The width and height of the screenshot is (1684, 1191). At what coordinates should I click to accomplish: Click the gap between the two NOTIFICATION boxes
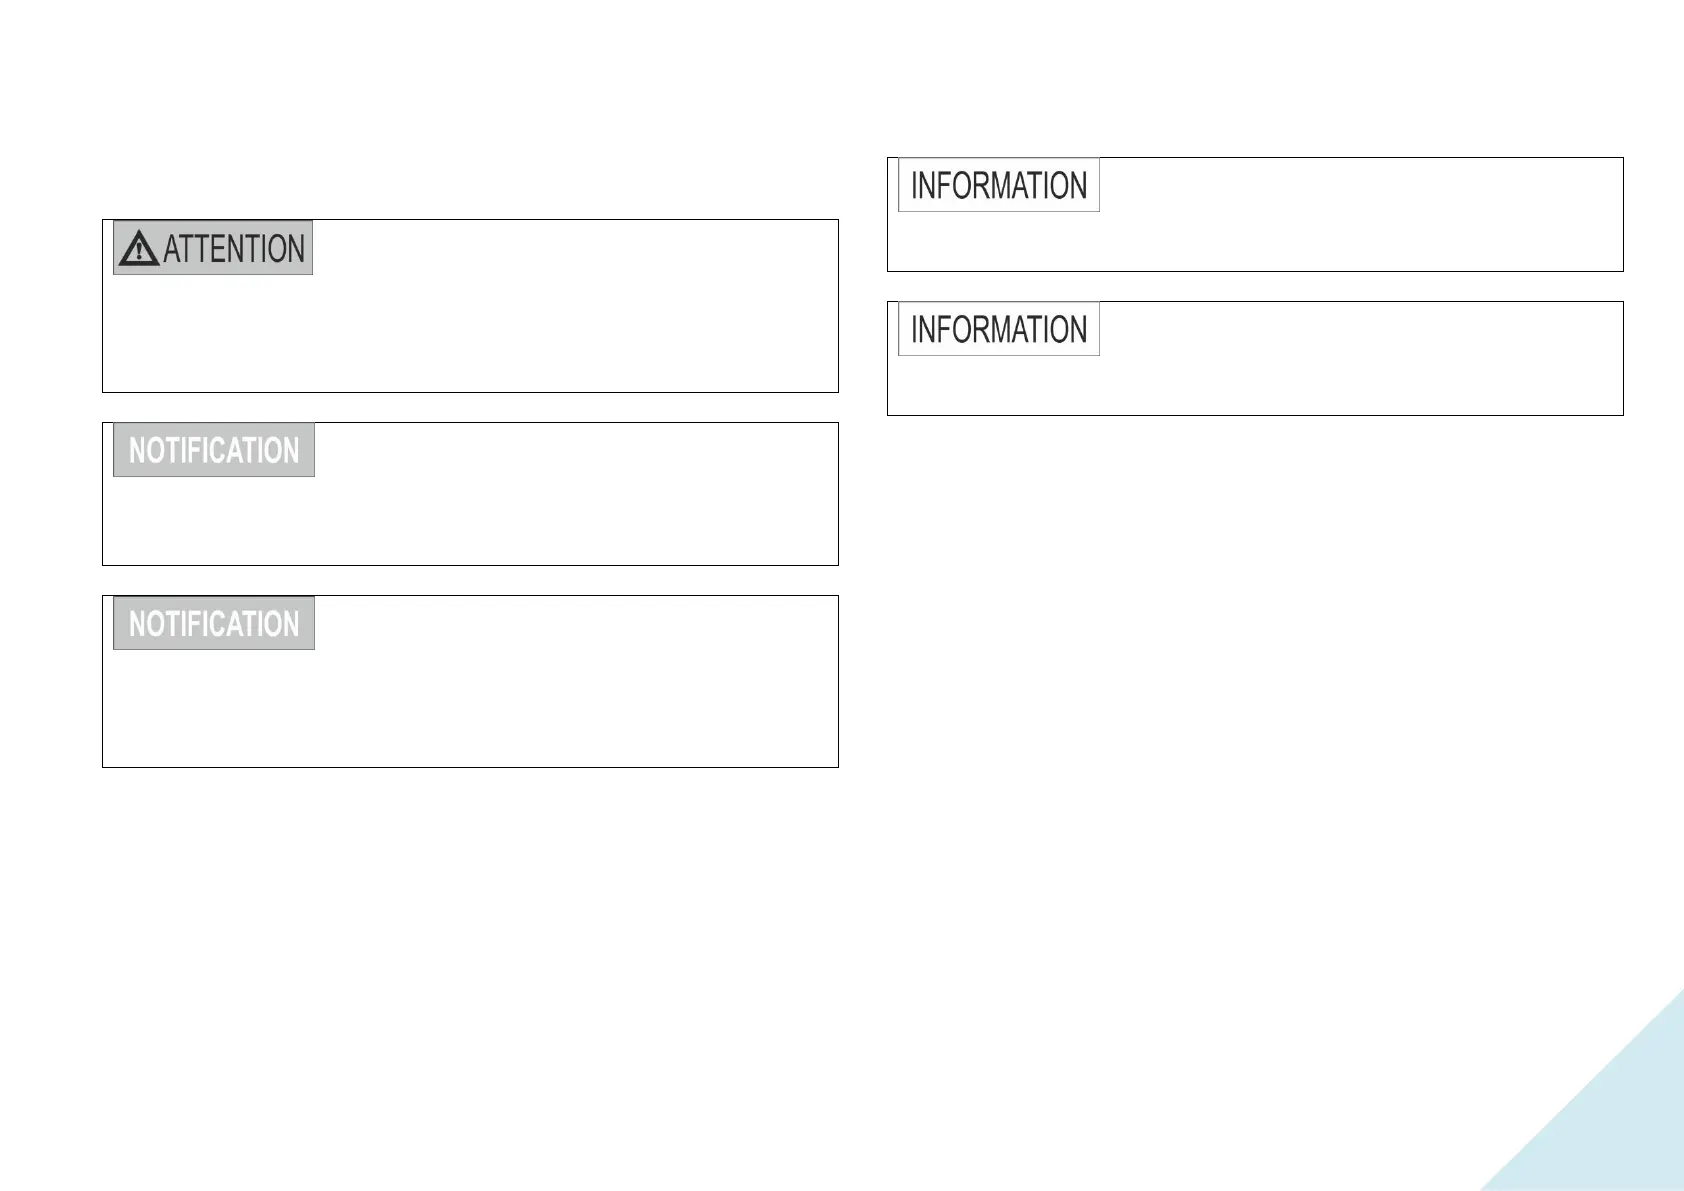click(x=470, y=580)
